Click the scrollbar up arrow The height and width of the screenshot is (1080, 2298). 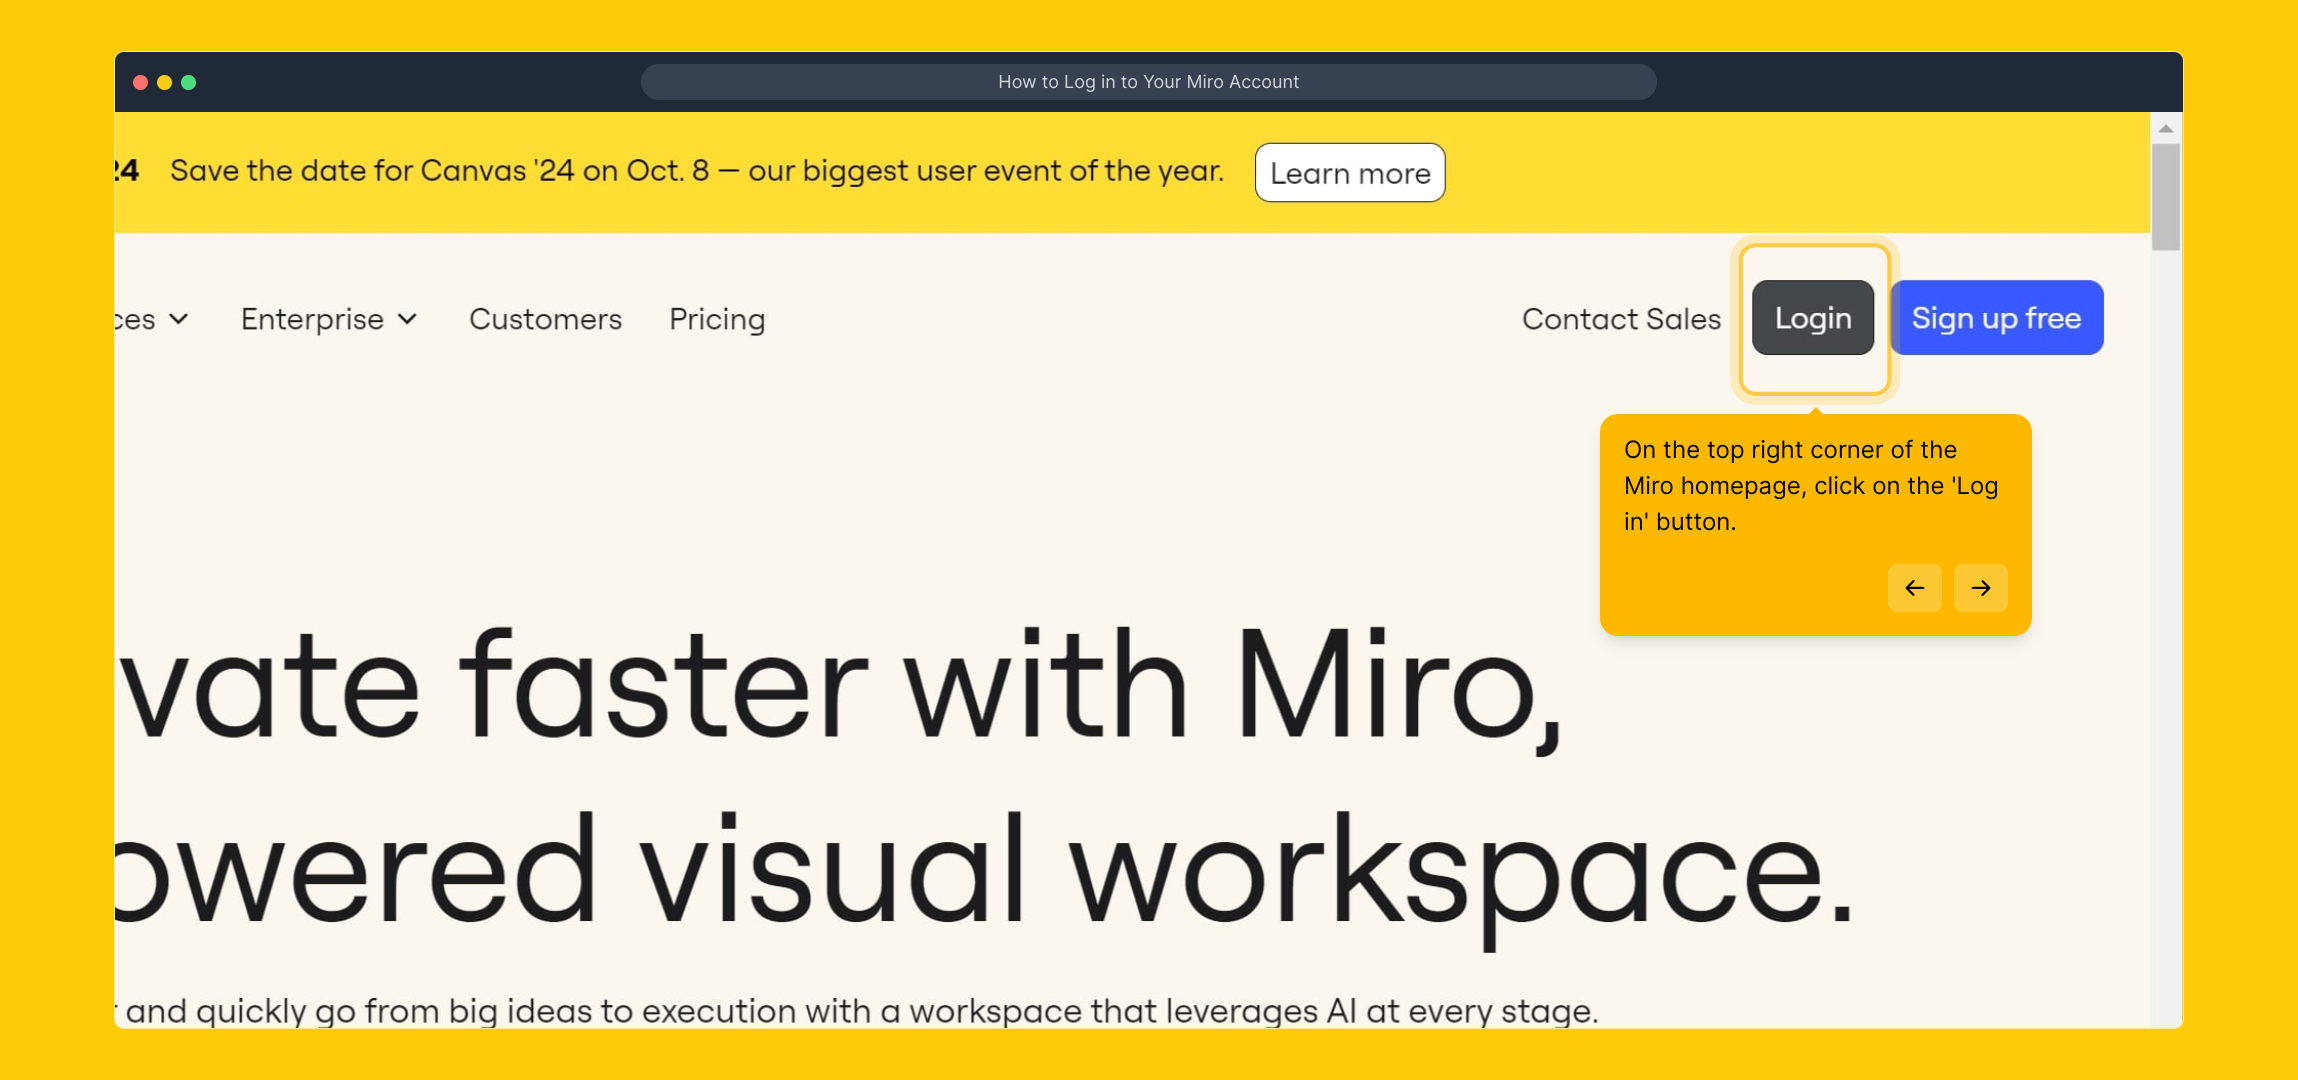[x=2165, y=129]
